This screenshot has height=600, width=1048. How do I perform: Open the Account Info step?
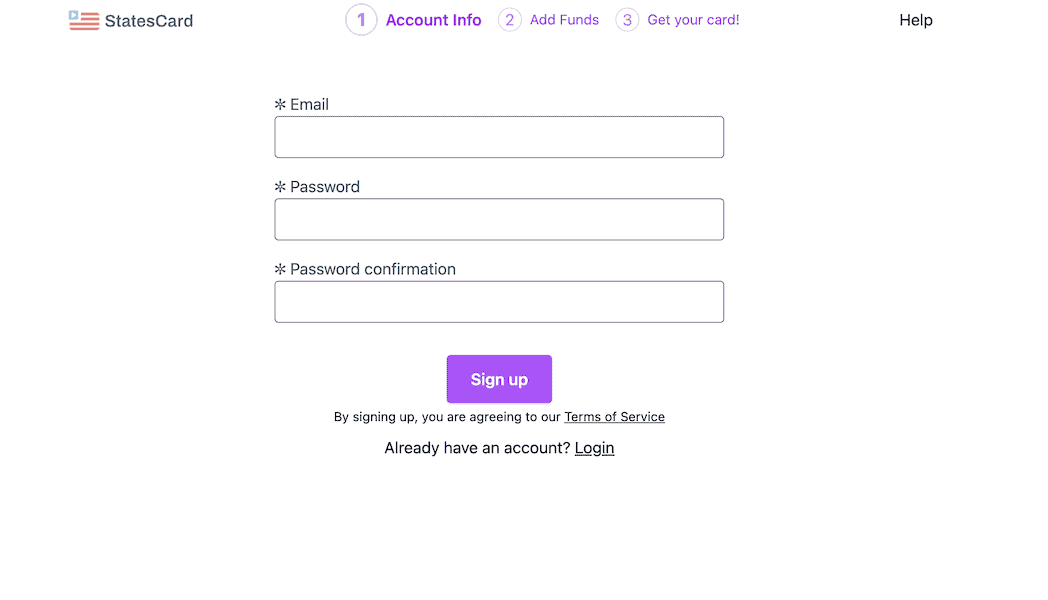(433, 20)
